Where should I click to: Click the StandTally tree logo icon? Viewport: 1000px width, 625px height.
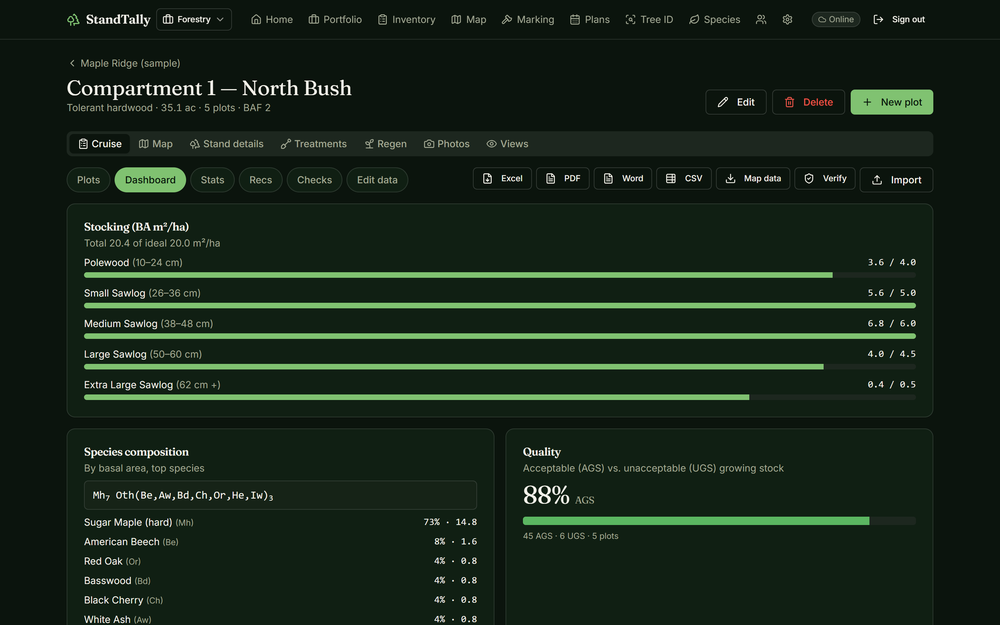(x=73, y=20)
